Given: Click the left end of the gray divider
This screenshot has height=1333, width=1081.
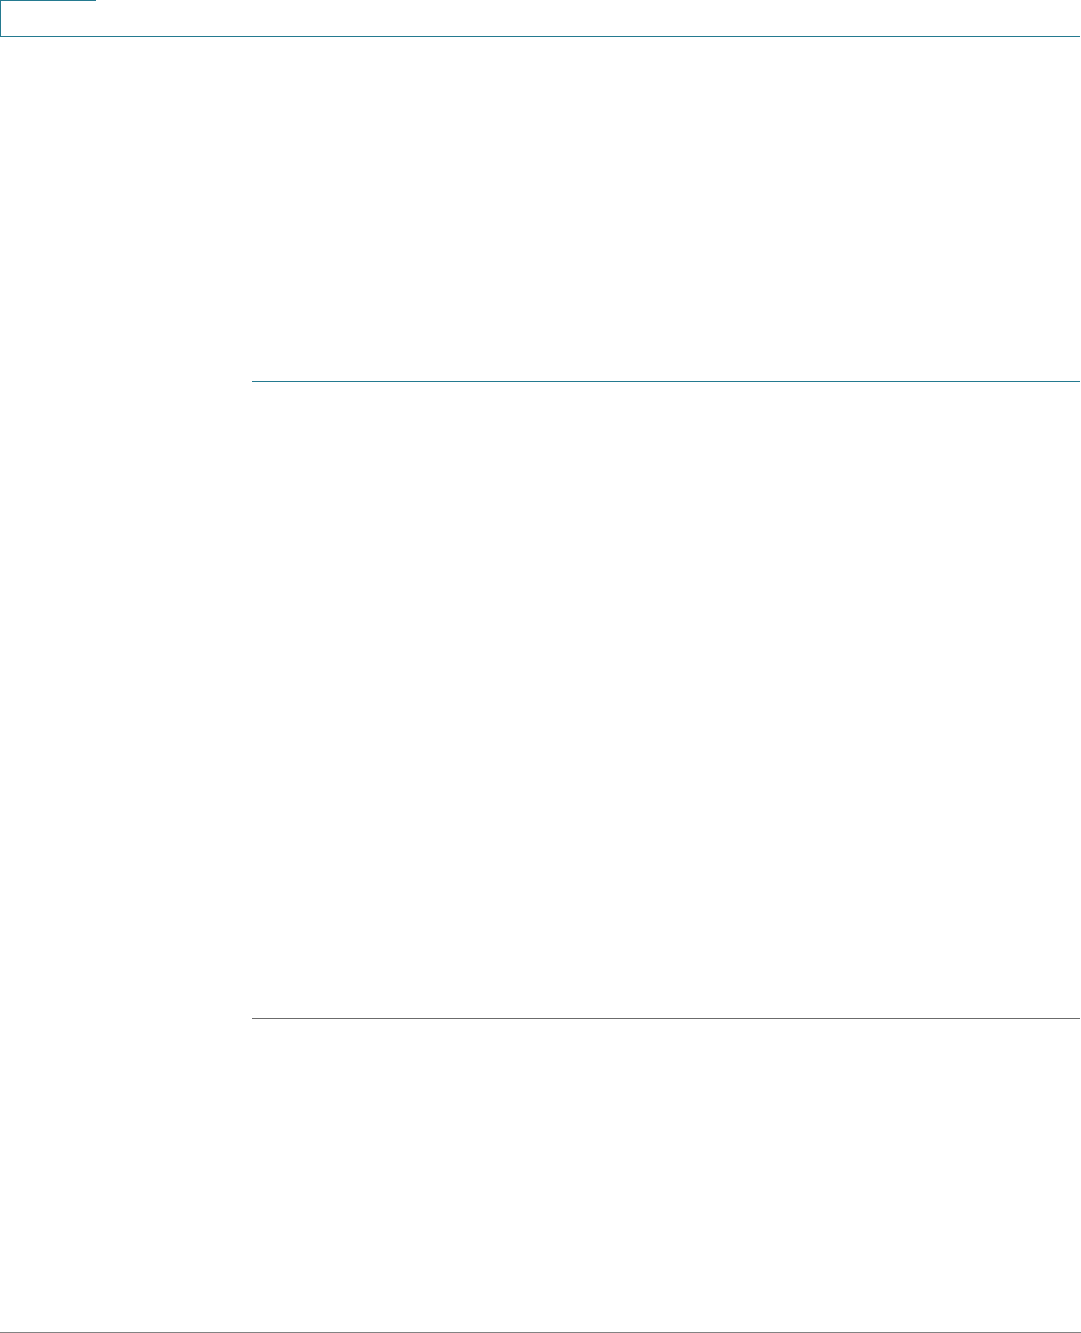Looking at the screenshot, I should click(x=254, y=1019).
